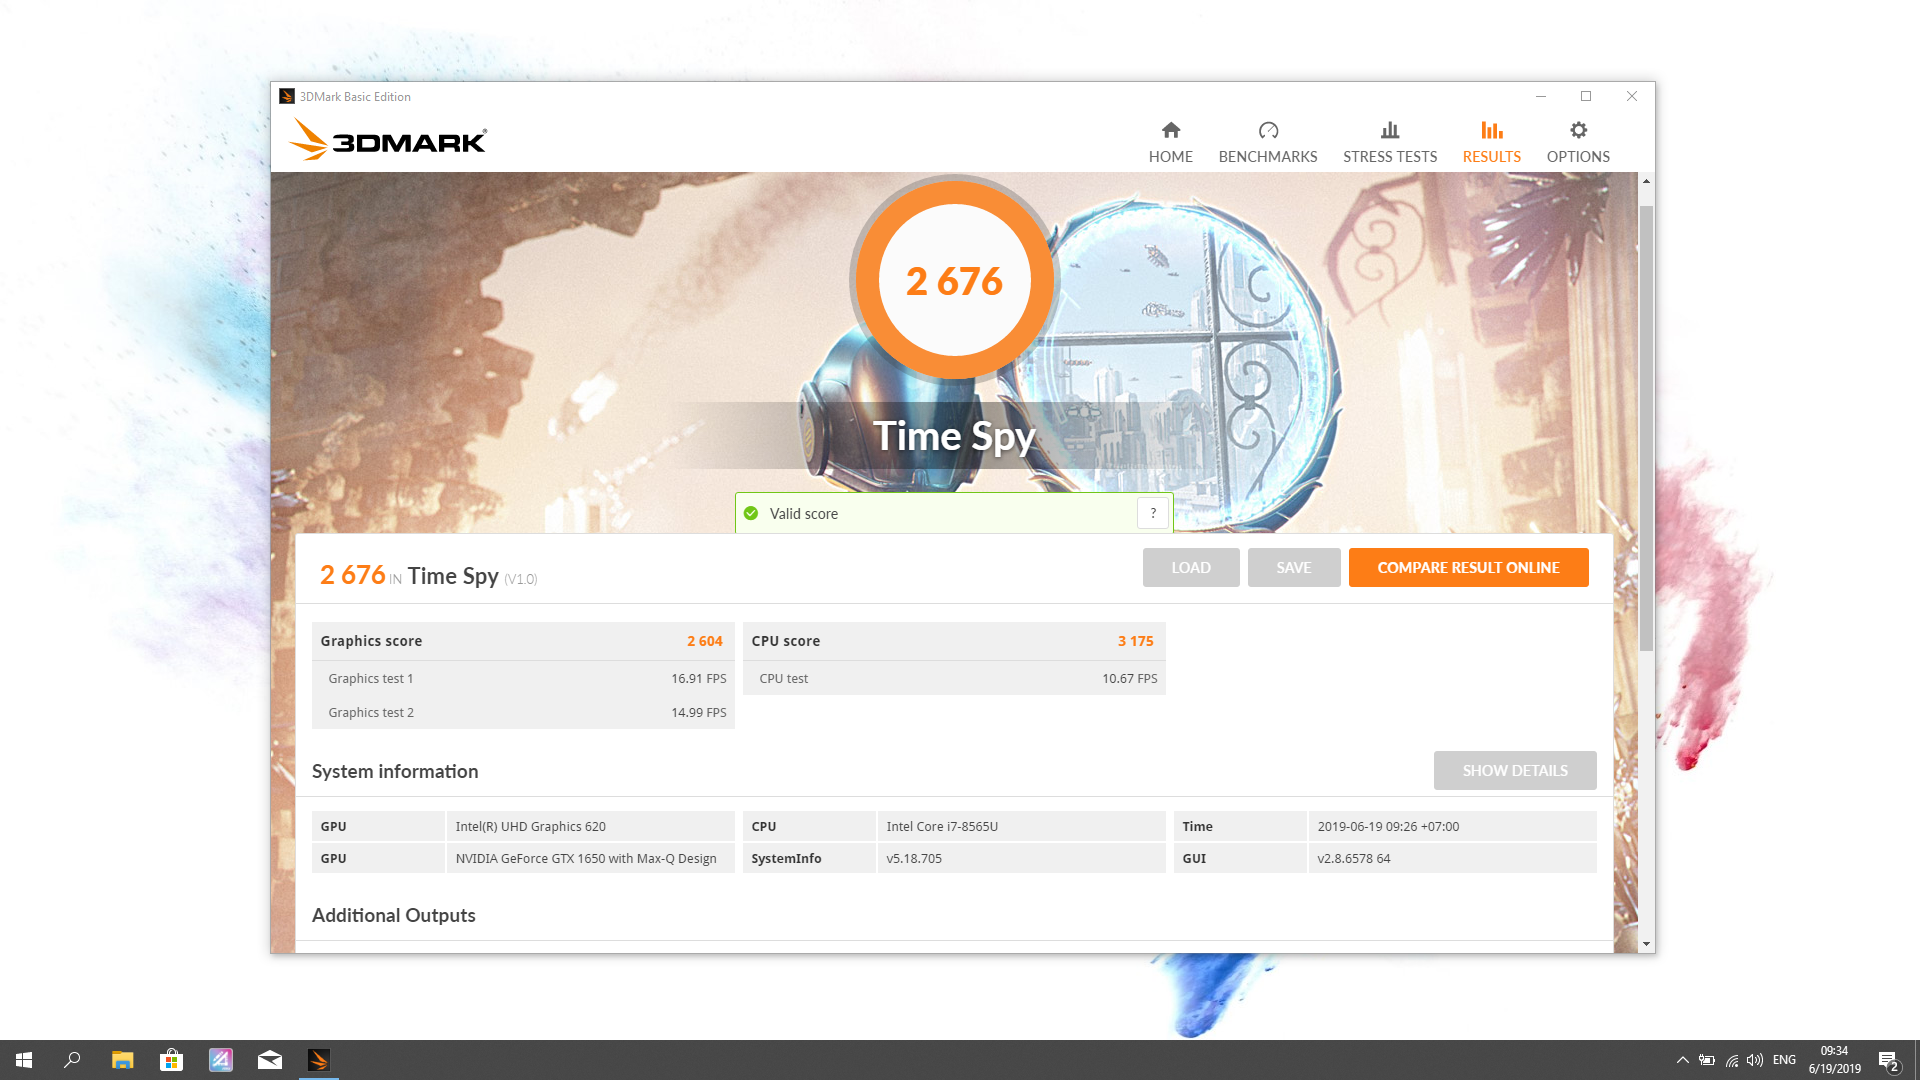Click the scrollbar up arrow

point(1646,181)
